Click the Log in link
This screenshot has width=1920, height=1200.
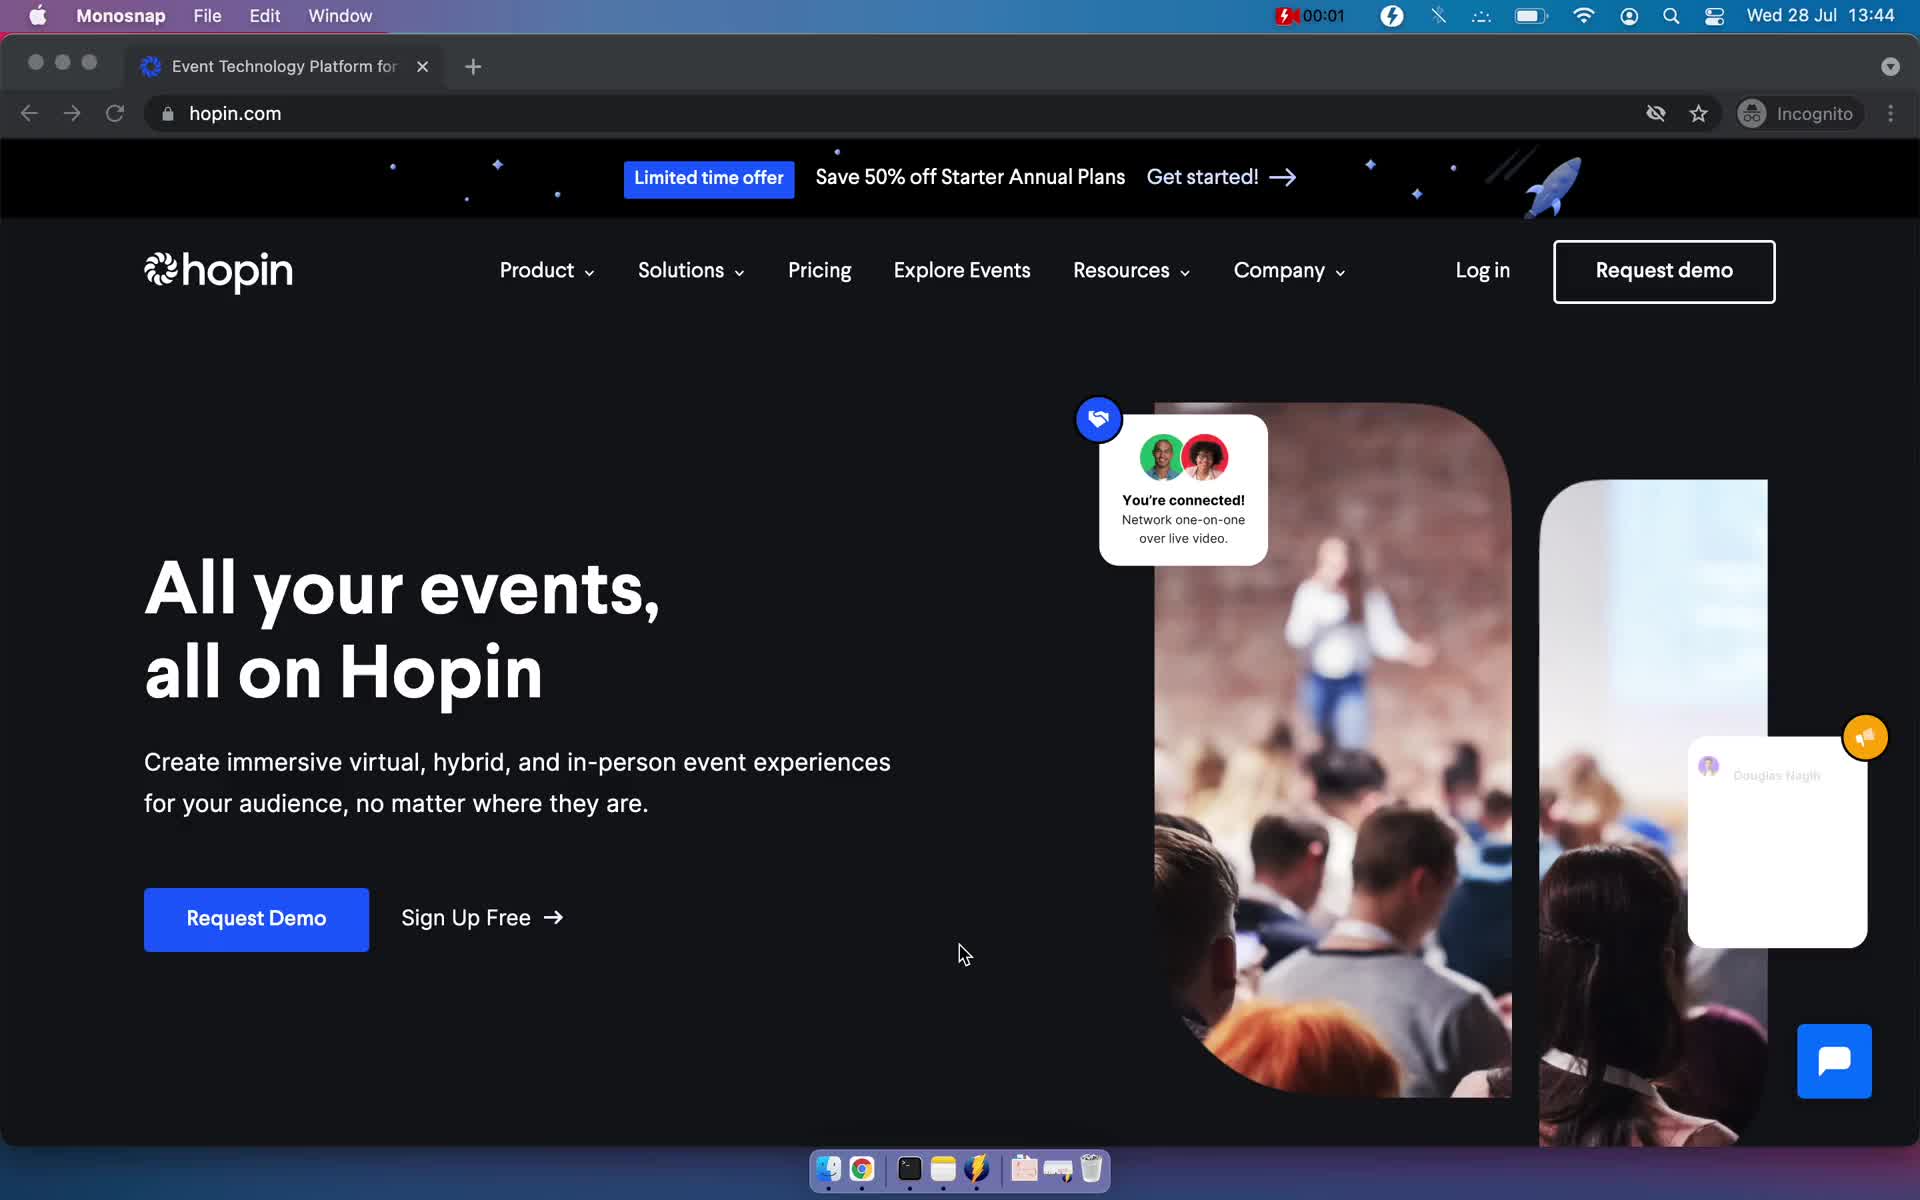pyautogui.click(x=1482, y=271)
